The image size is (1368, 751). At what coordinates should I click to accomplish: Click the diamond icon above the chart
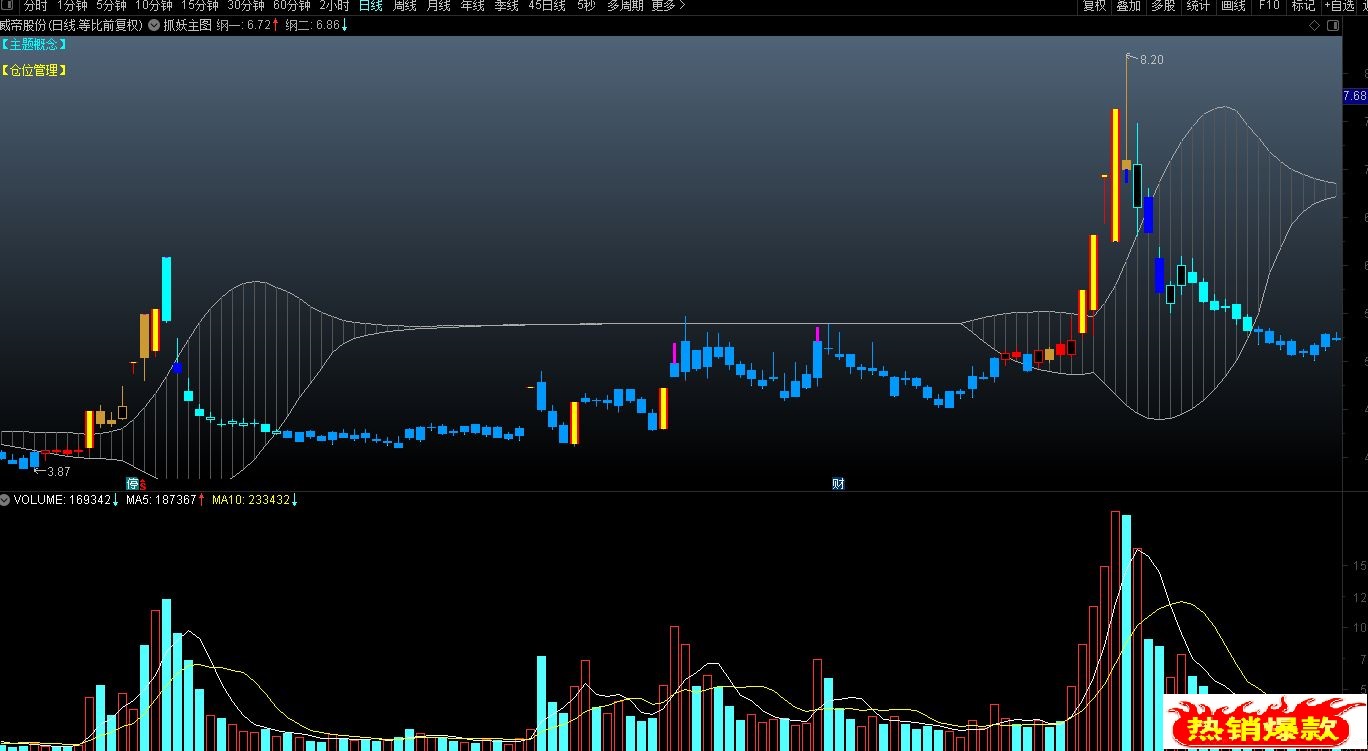1313,25
